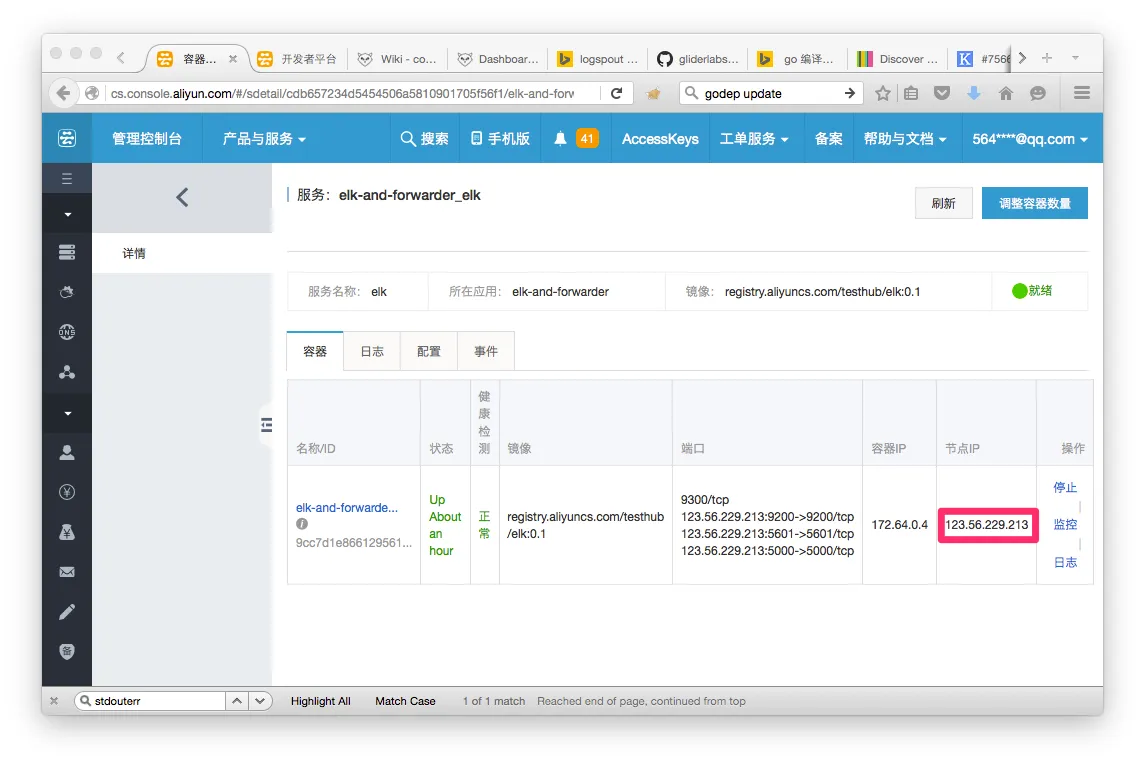Click the godep update search field

(771, 93)
